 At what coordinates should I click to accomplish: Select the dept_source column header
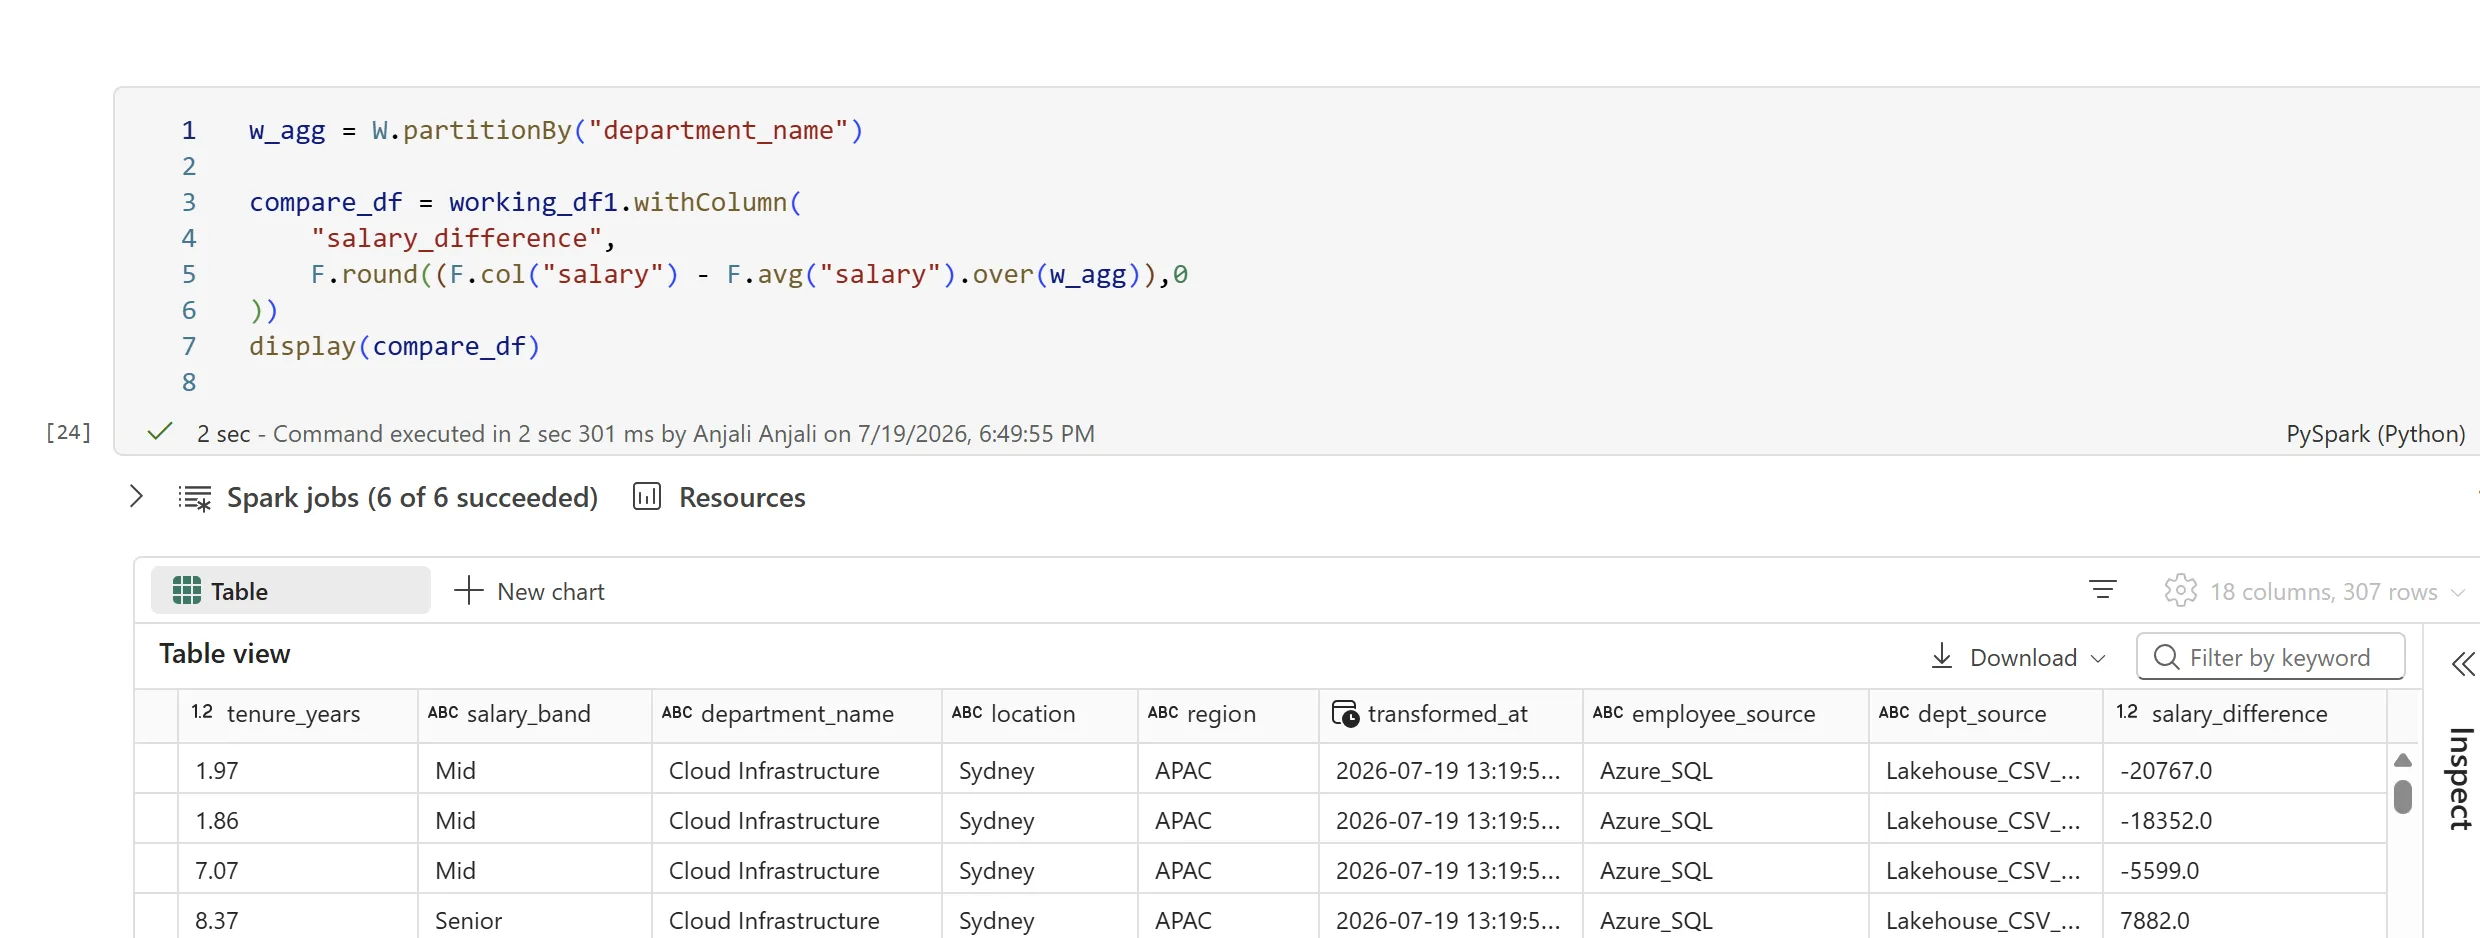tap(1986, 714)
